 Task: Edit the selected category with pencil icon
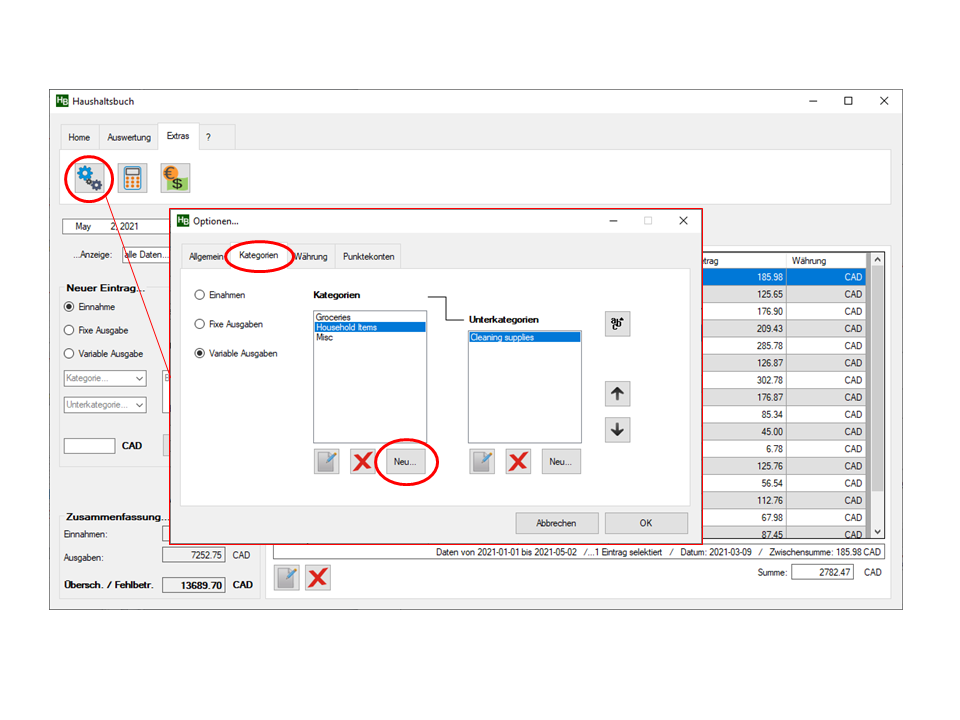(326, 461)
